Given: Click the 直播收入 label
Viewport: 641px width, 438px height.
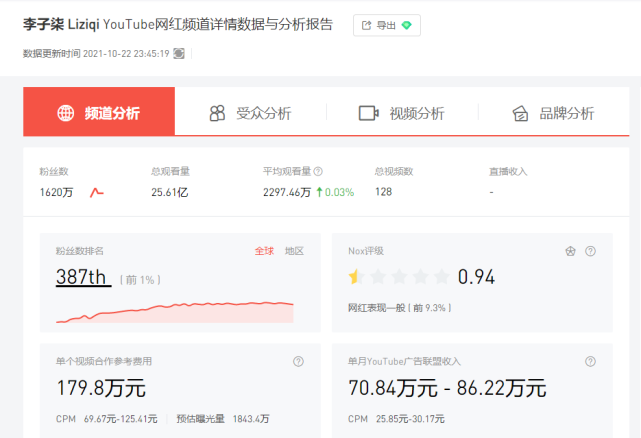Looking at the screenshot, I should point(508,171).
